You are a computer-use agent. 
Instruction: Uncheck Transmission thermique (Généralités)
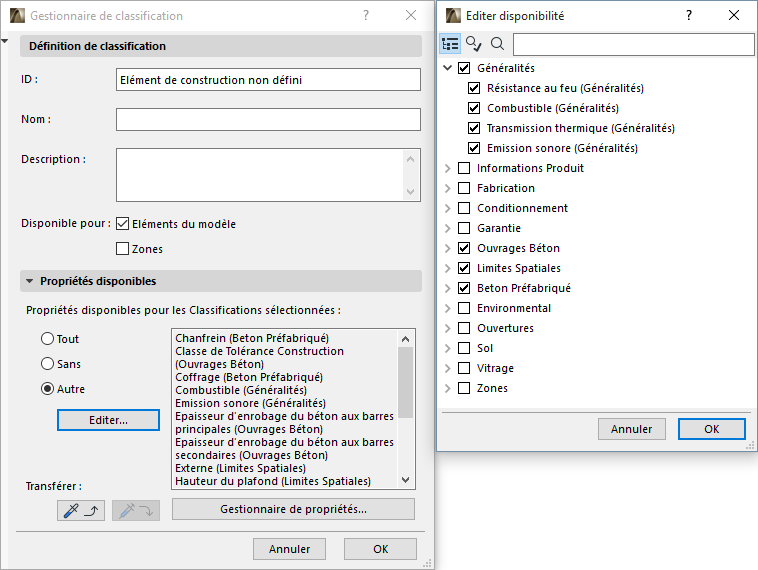point(474,128)
